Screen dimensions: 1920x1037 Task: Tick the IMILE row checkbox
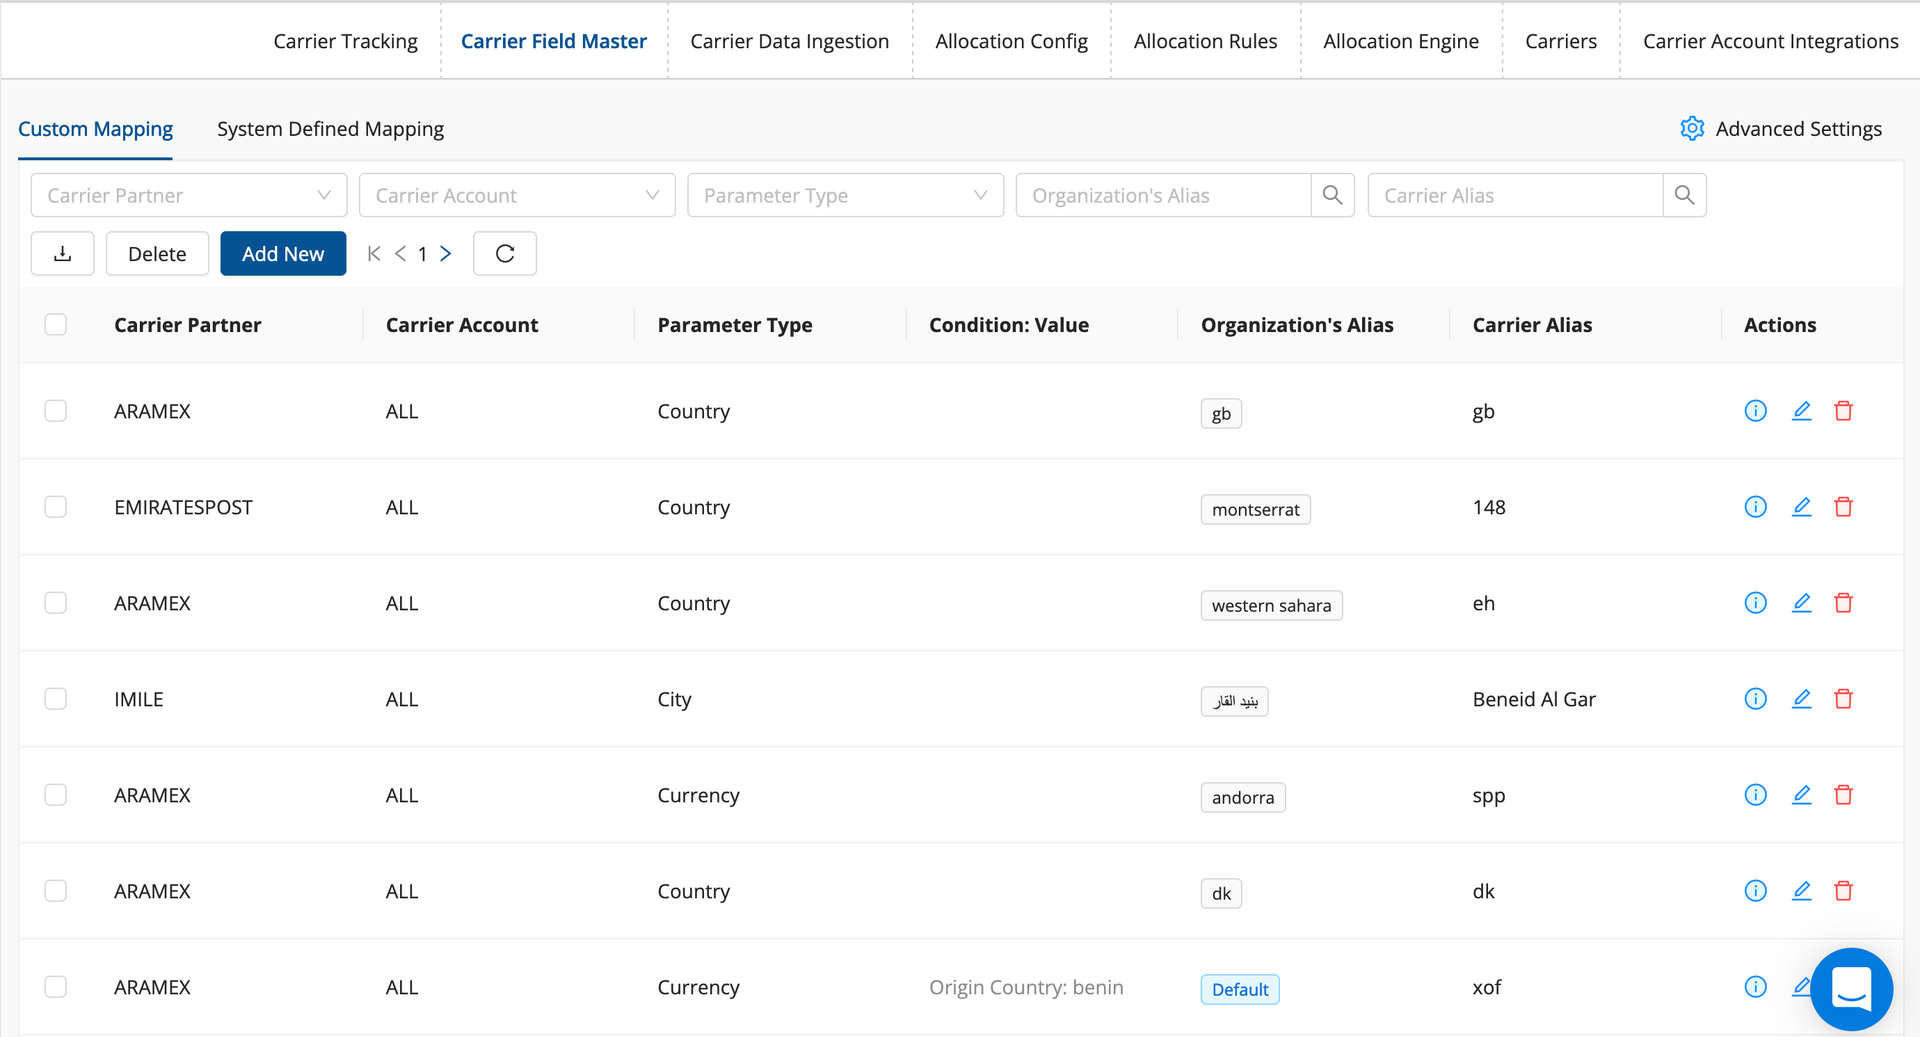pyautogui.click(x=56, y=699)
